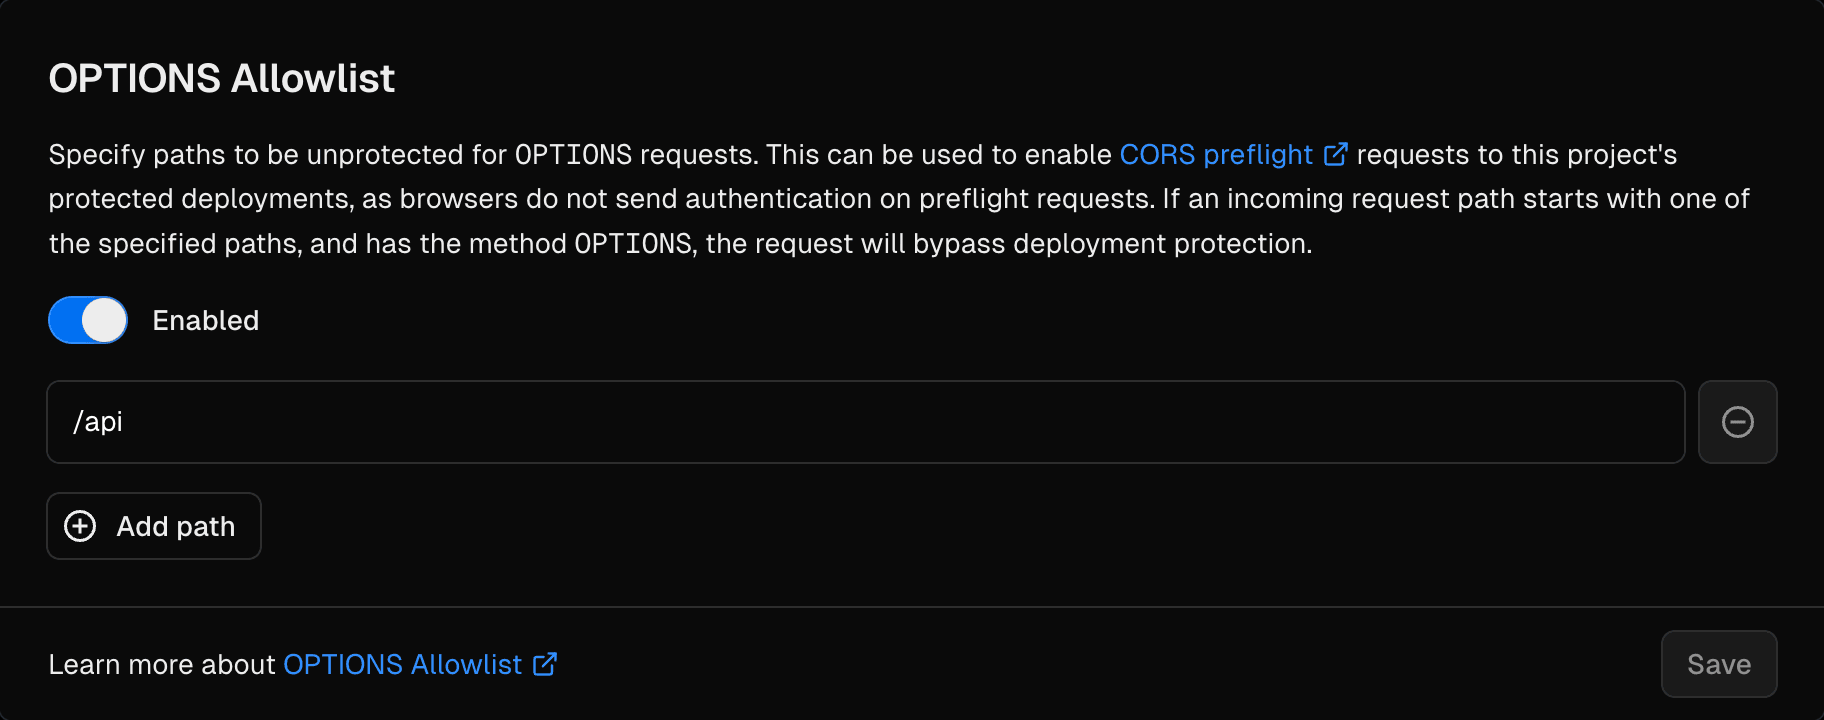
Task: Select the circled minus button next to path field
Action: pos(1737,421)
